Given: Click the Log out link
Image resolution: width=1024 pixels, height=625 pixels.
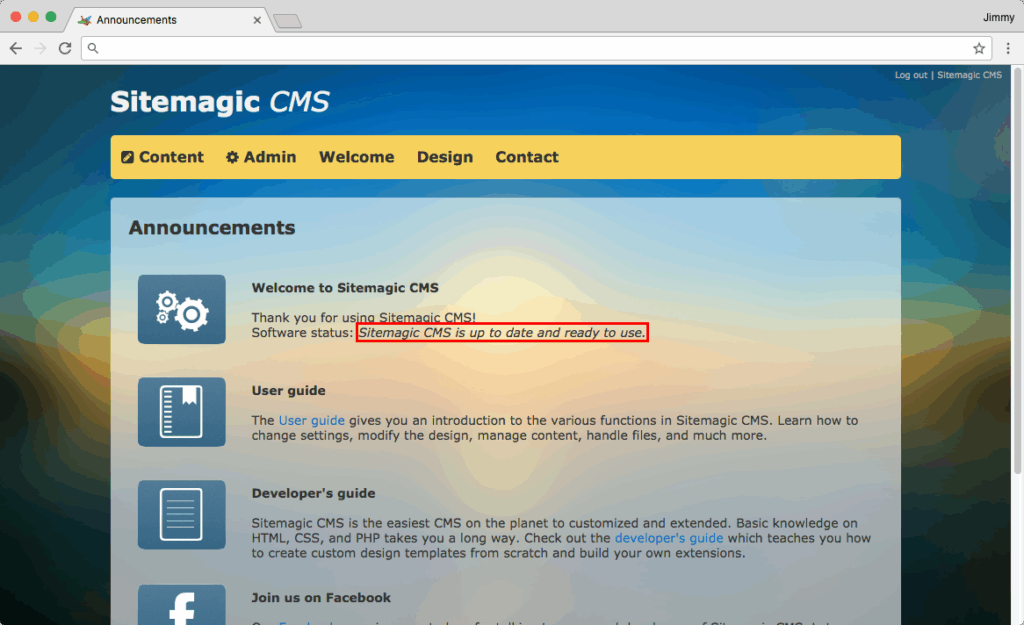Looking at the screenshot, I should pyautogui.click(x=911, y=75).
